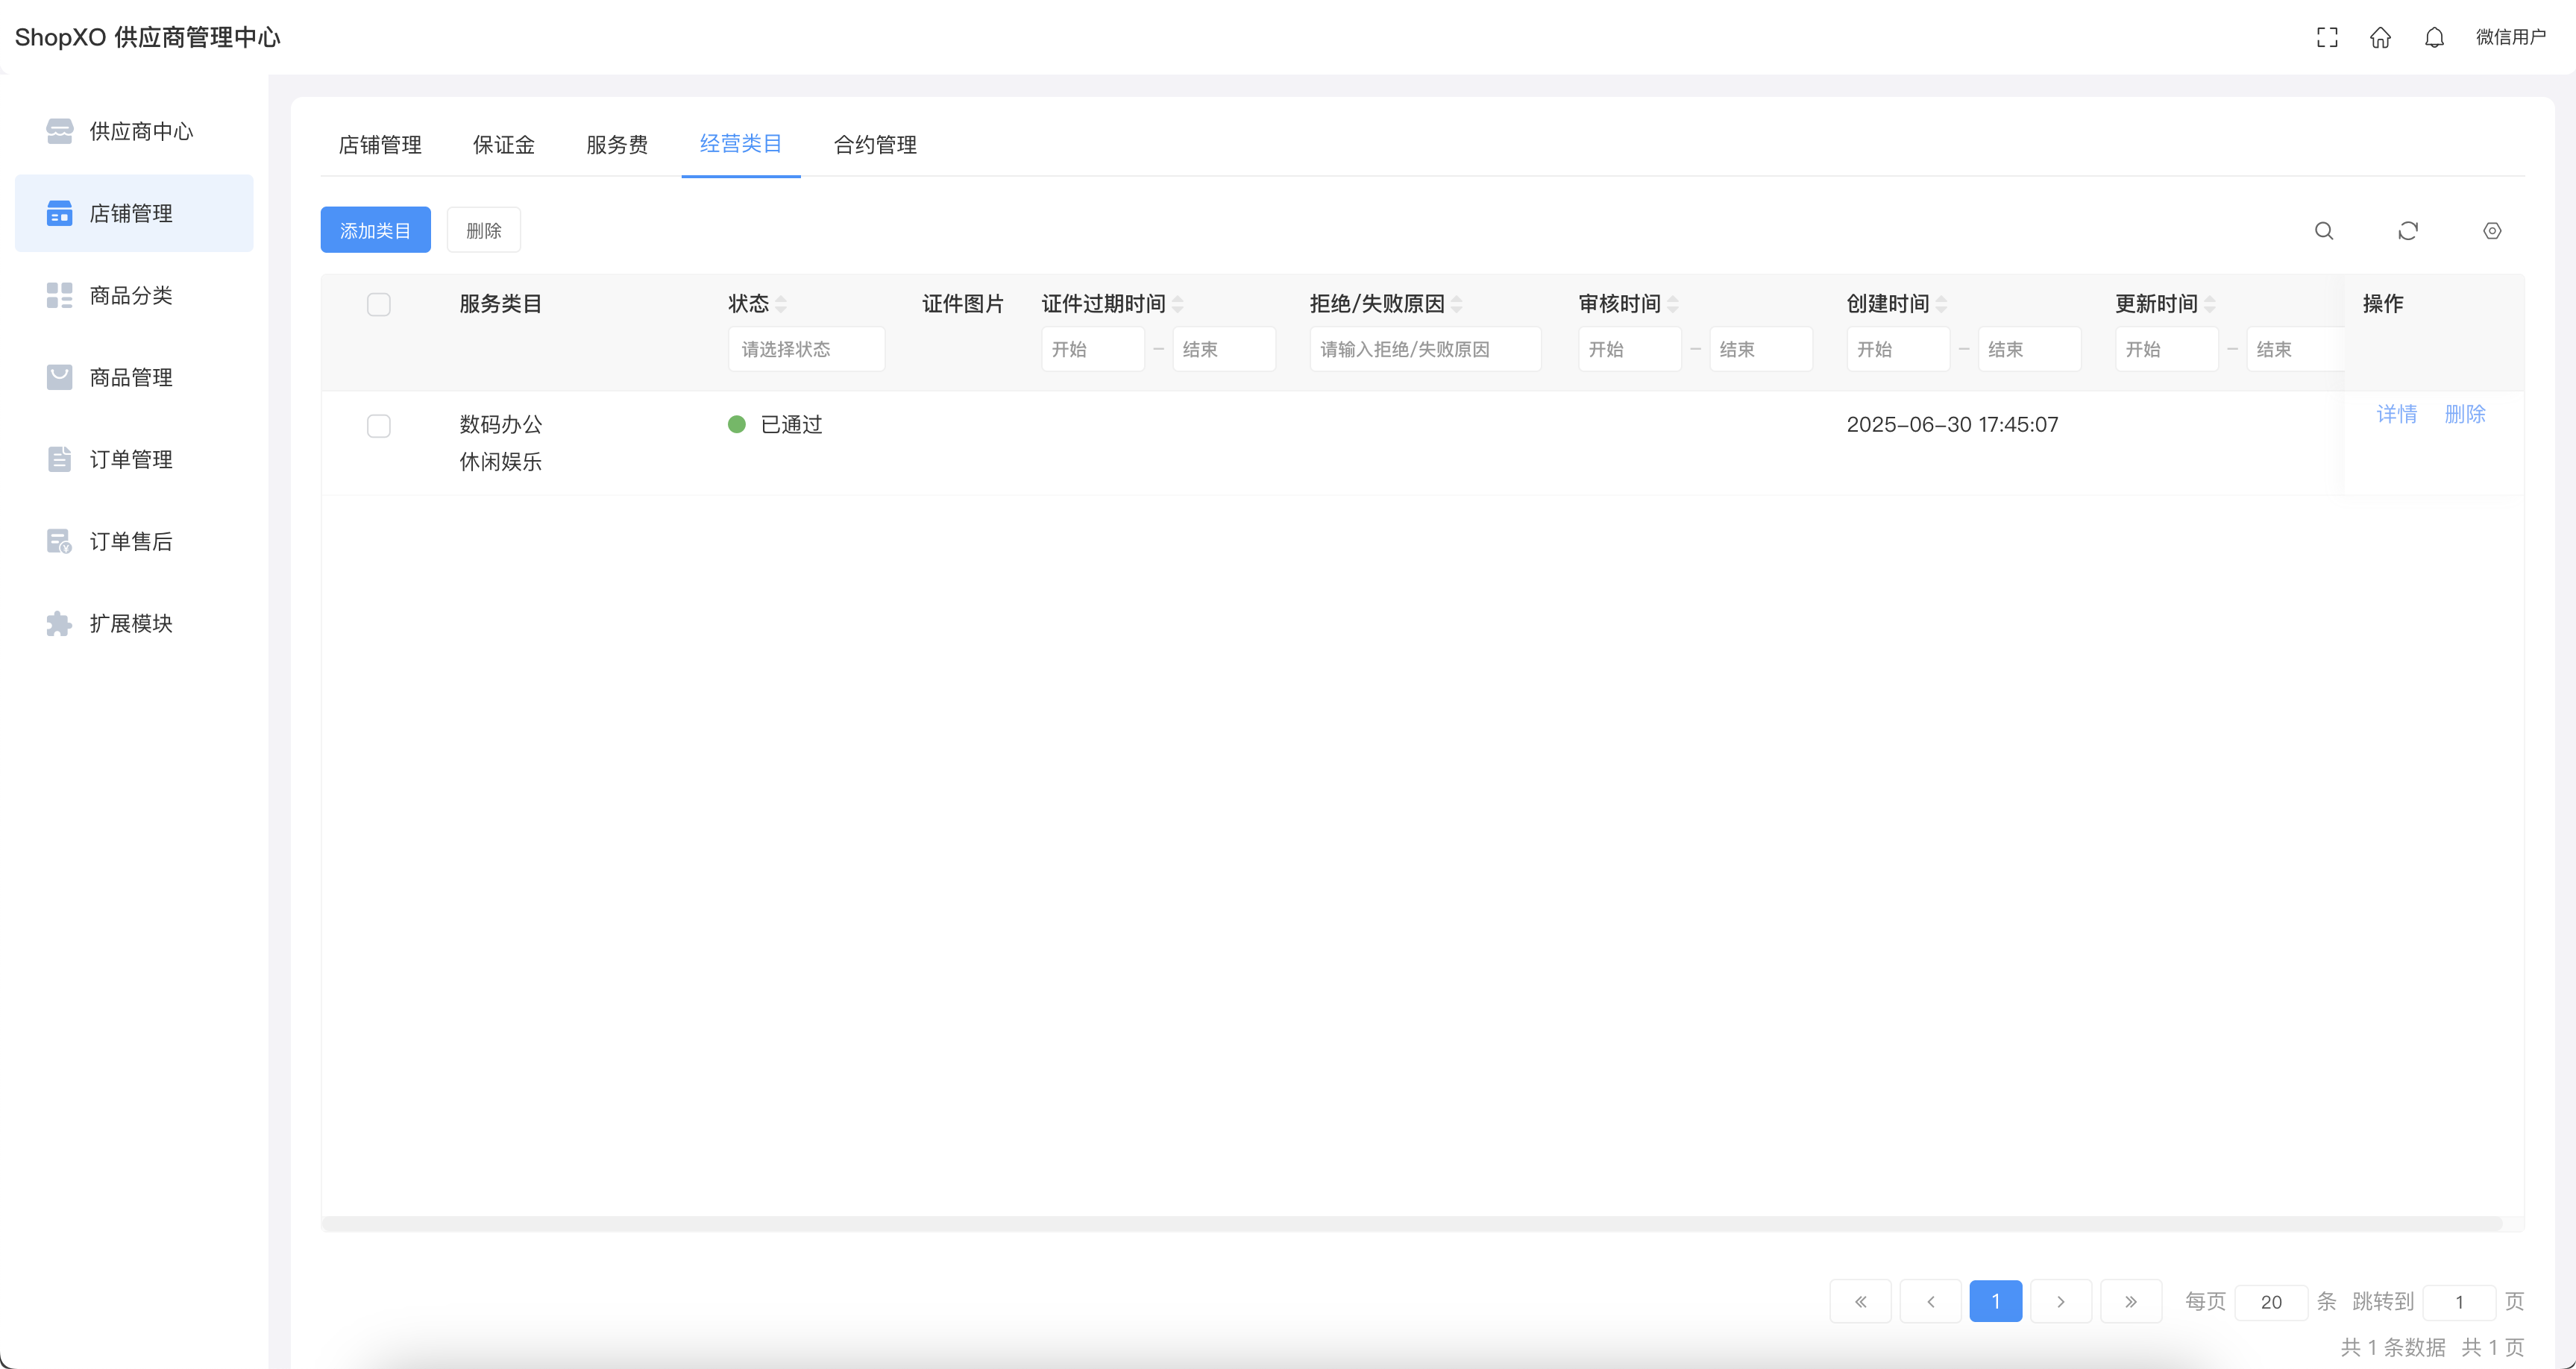Image resolution: width=2576 pixels, height=1369 pixels.
Task: Open the home icon in header
Action: pos(2380,37)
